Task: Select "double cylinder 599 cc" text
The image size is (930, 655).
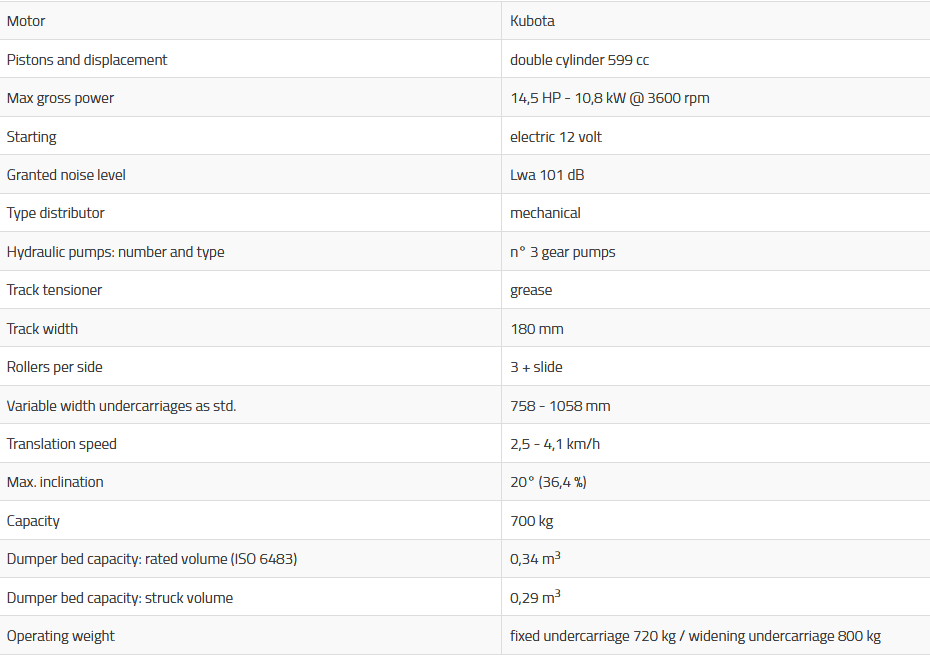Action: 579,60
